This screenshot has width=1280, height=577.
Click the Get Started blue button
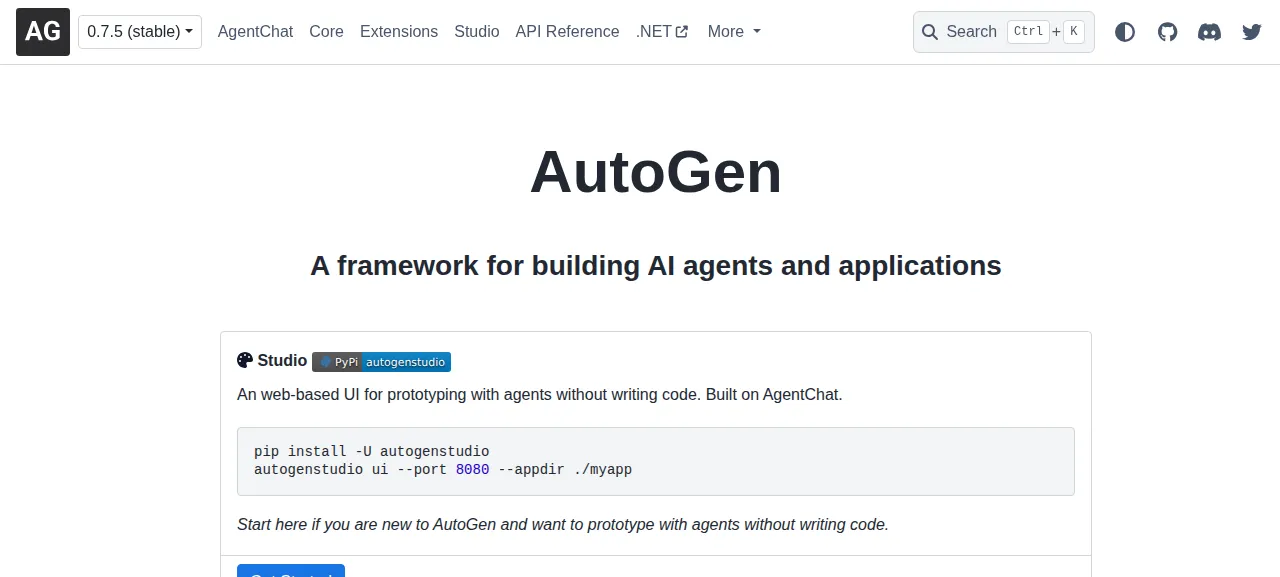[x=291, y=571]
